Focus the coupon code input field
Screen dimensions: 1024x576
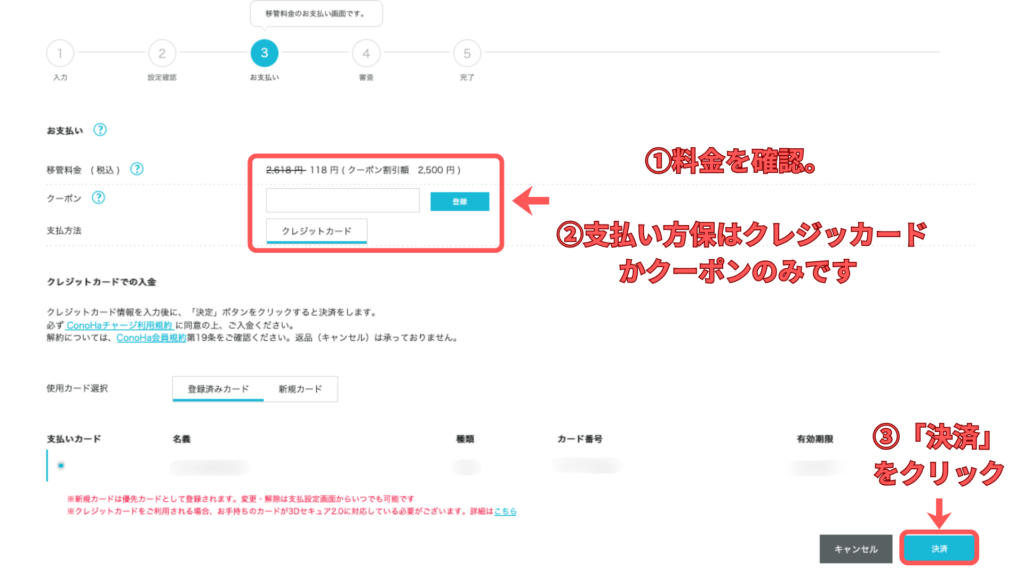pyautogui.click(x=342, y=201)
